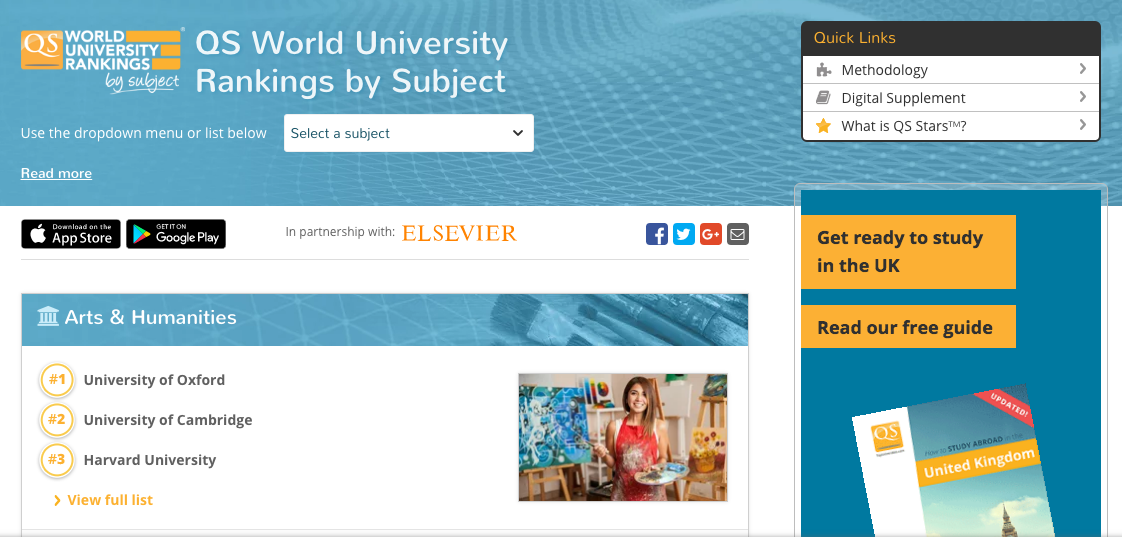View full list of Arts & Humanities
1122x537 pixels.
click(x=110, y=499)
